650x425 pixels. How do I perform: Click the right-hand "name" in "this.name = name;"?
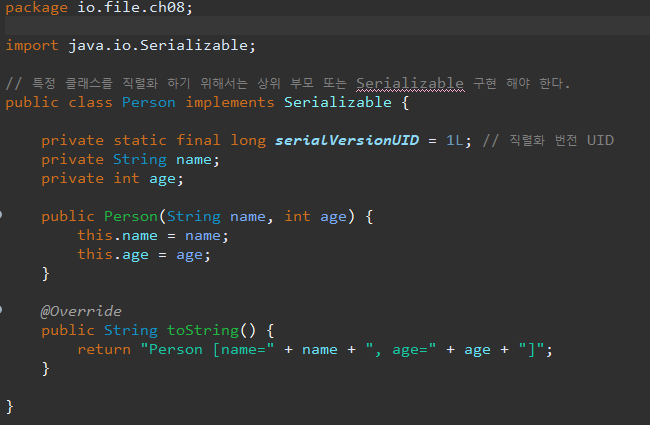pos(203,236)
